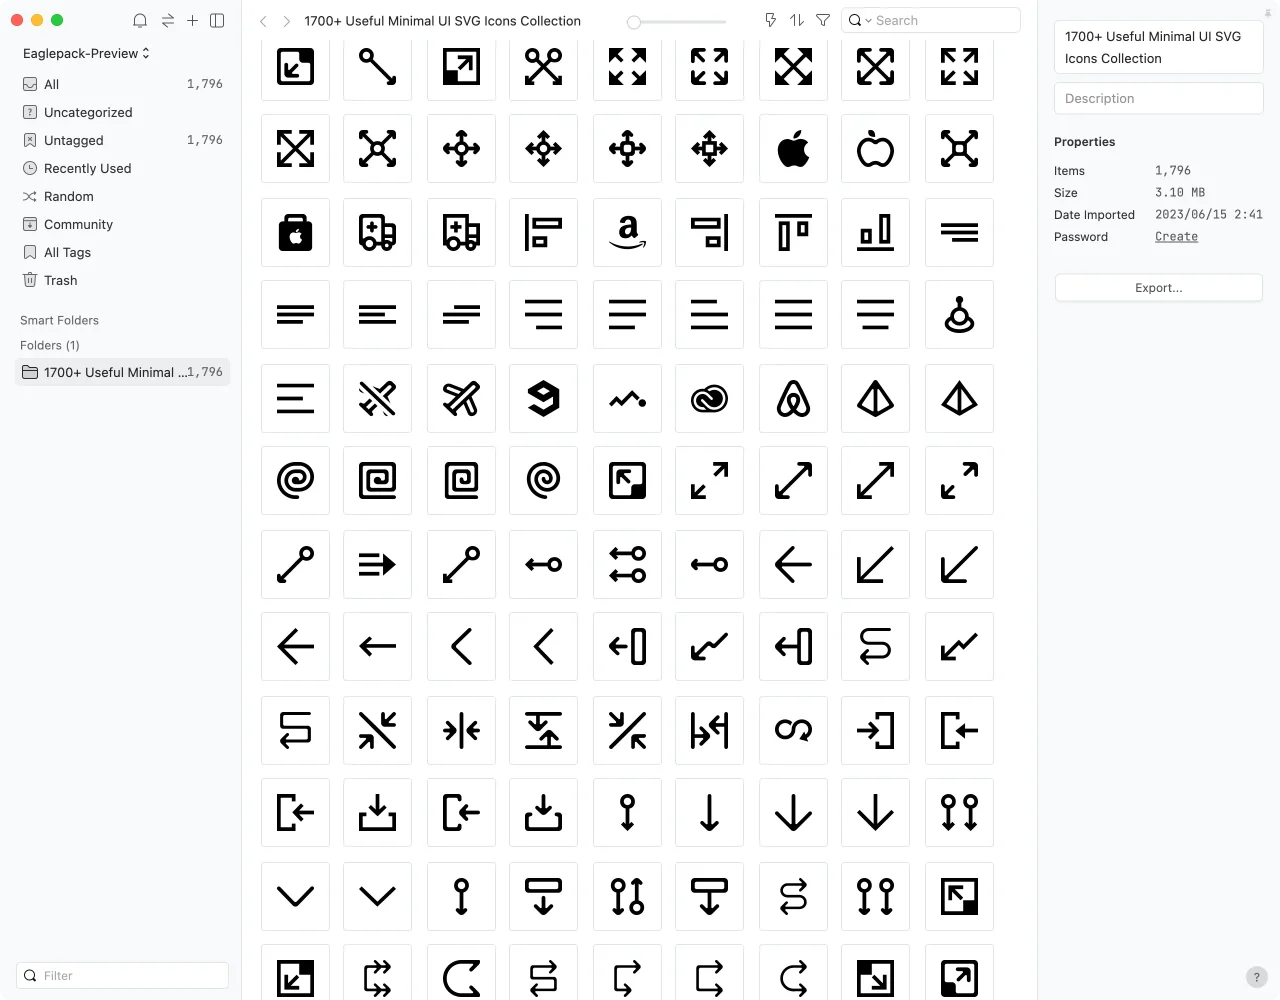Select the Apple logo icon thumbnail
The image size is (1280, 1000).
(793, 149)
